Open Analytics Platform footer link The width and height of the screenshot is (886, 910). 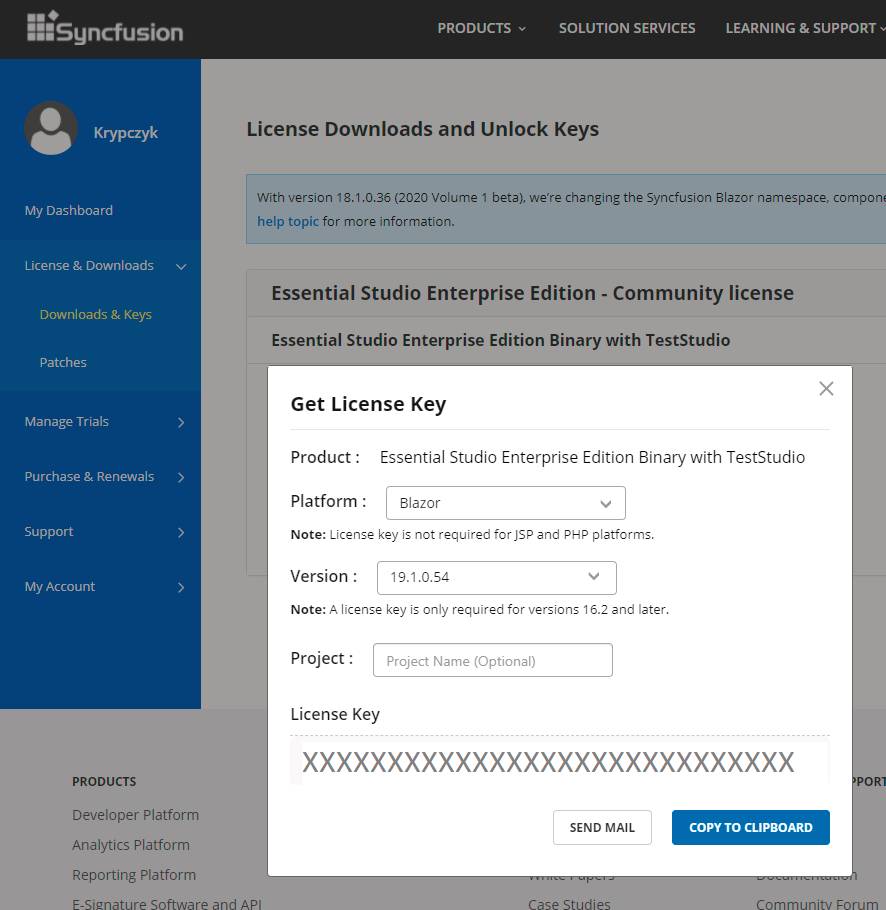(x=131, y=844)
